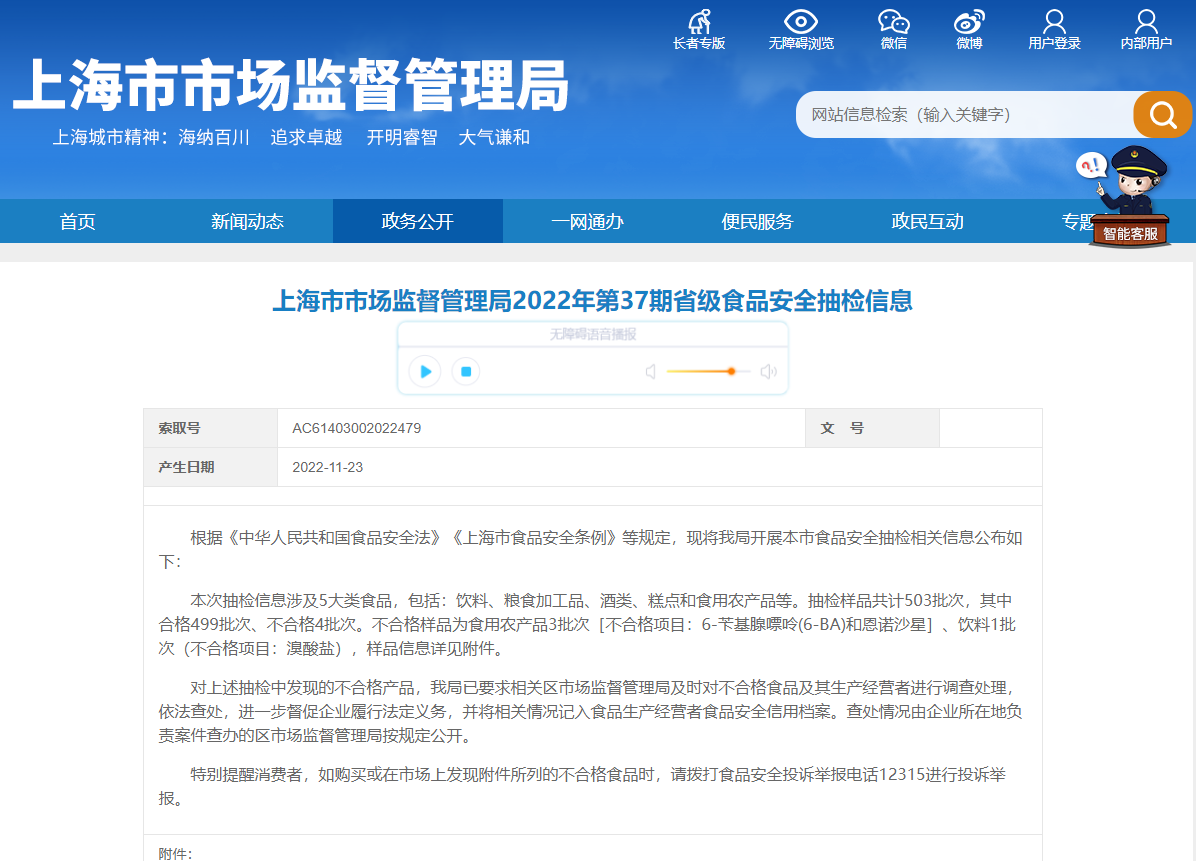
Task: Open the 一网通办 navigation item
Action: pos(587,222)
